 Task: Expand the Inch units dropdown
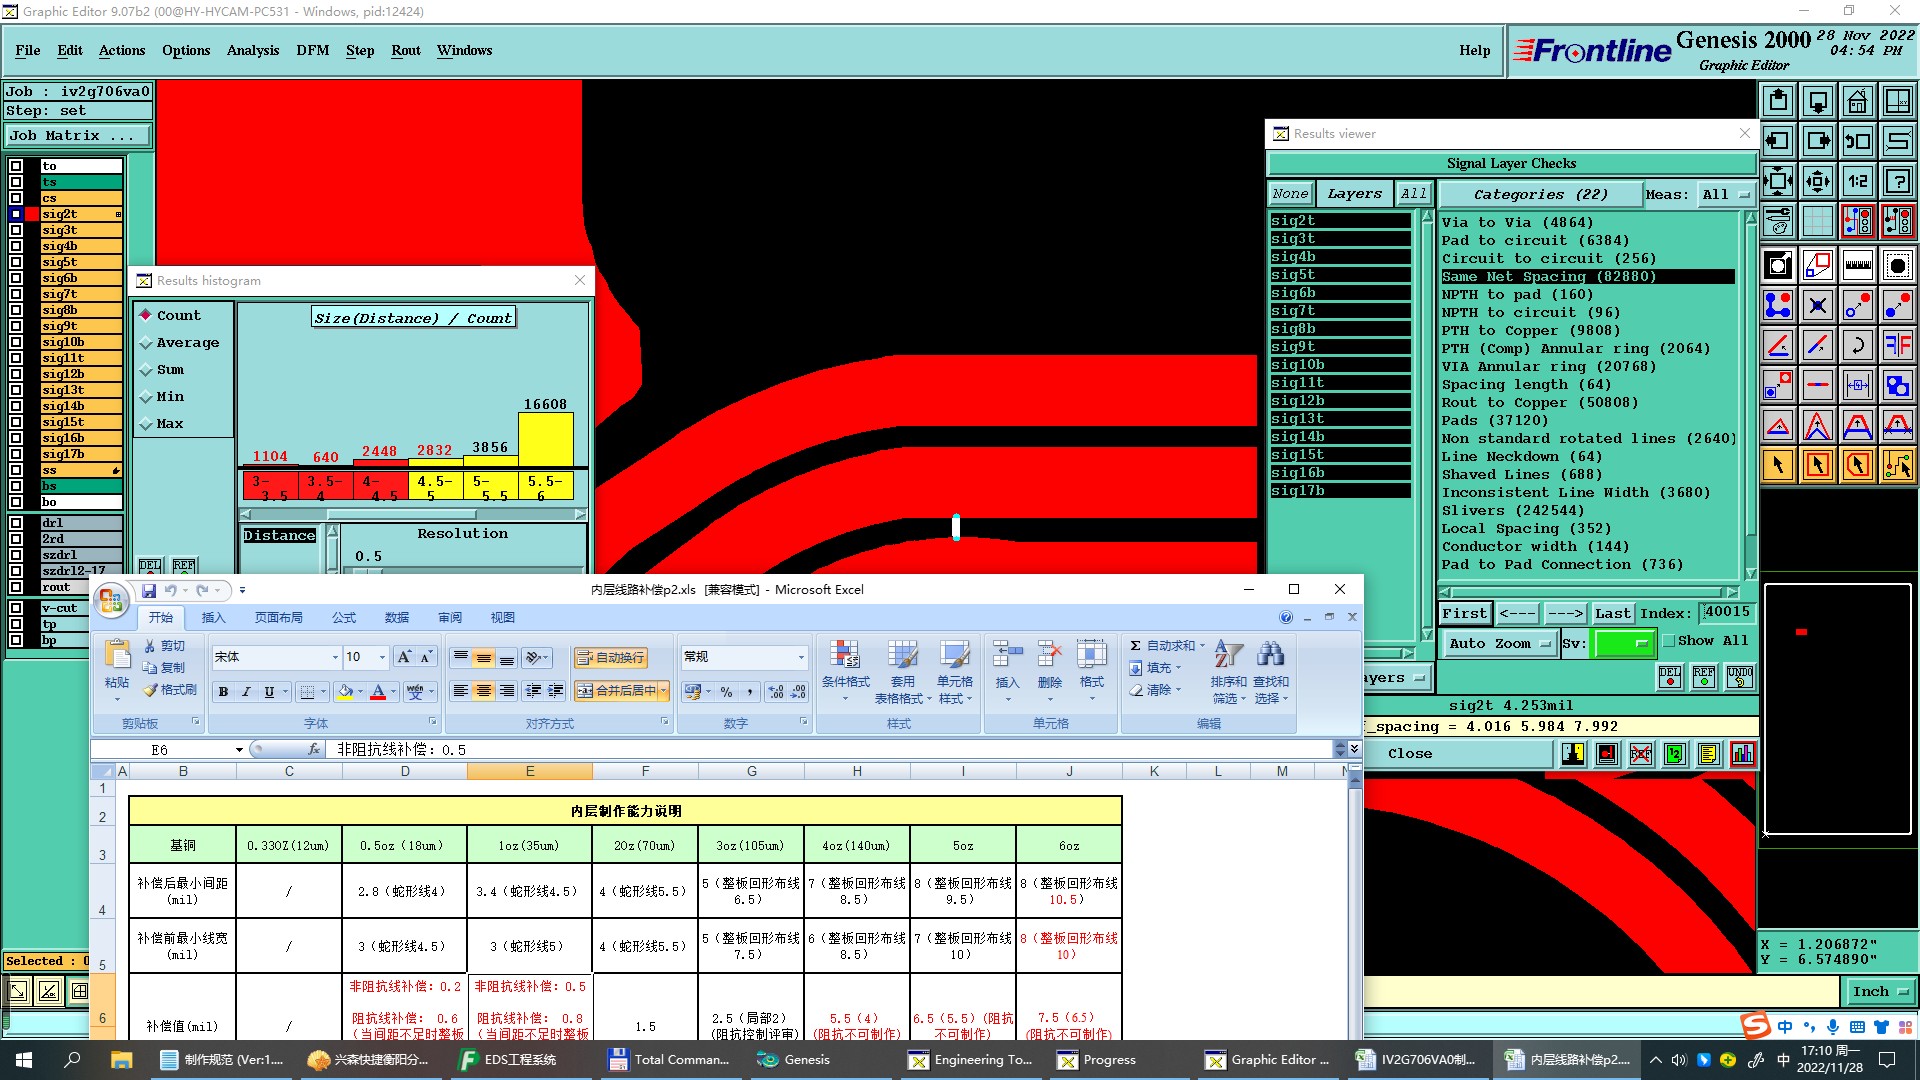point(1879,991)
